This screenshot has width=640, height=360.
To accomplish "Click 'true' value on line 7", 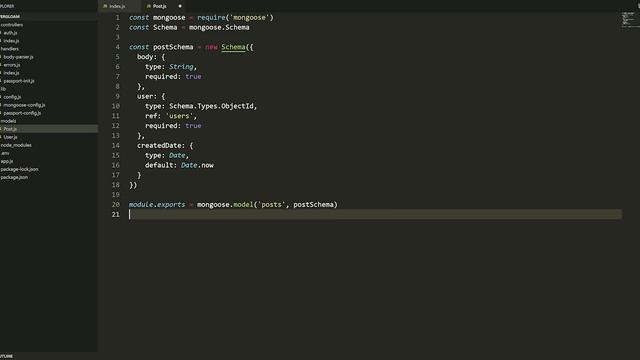I will pos(193,76).
